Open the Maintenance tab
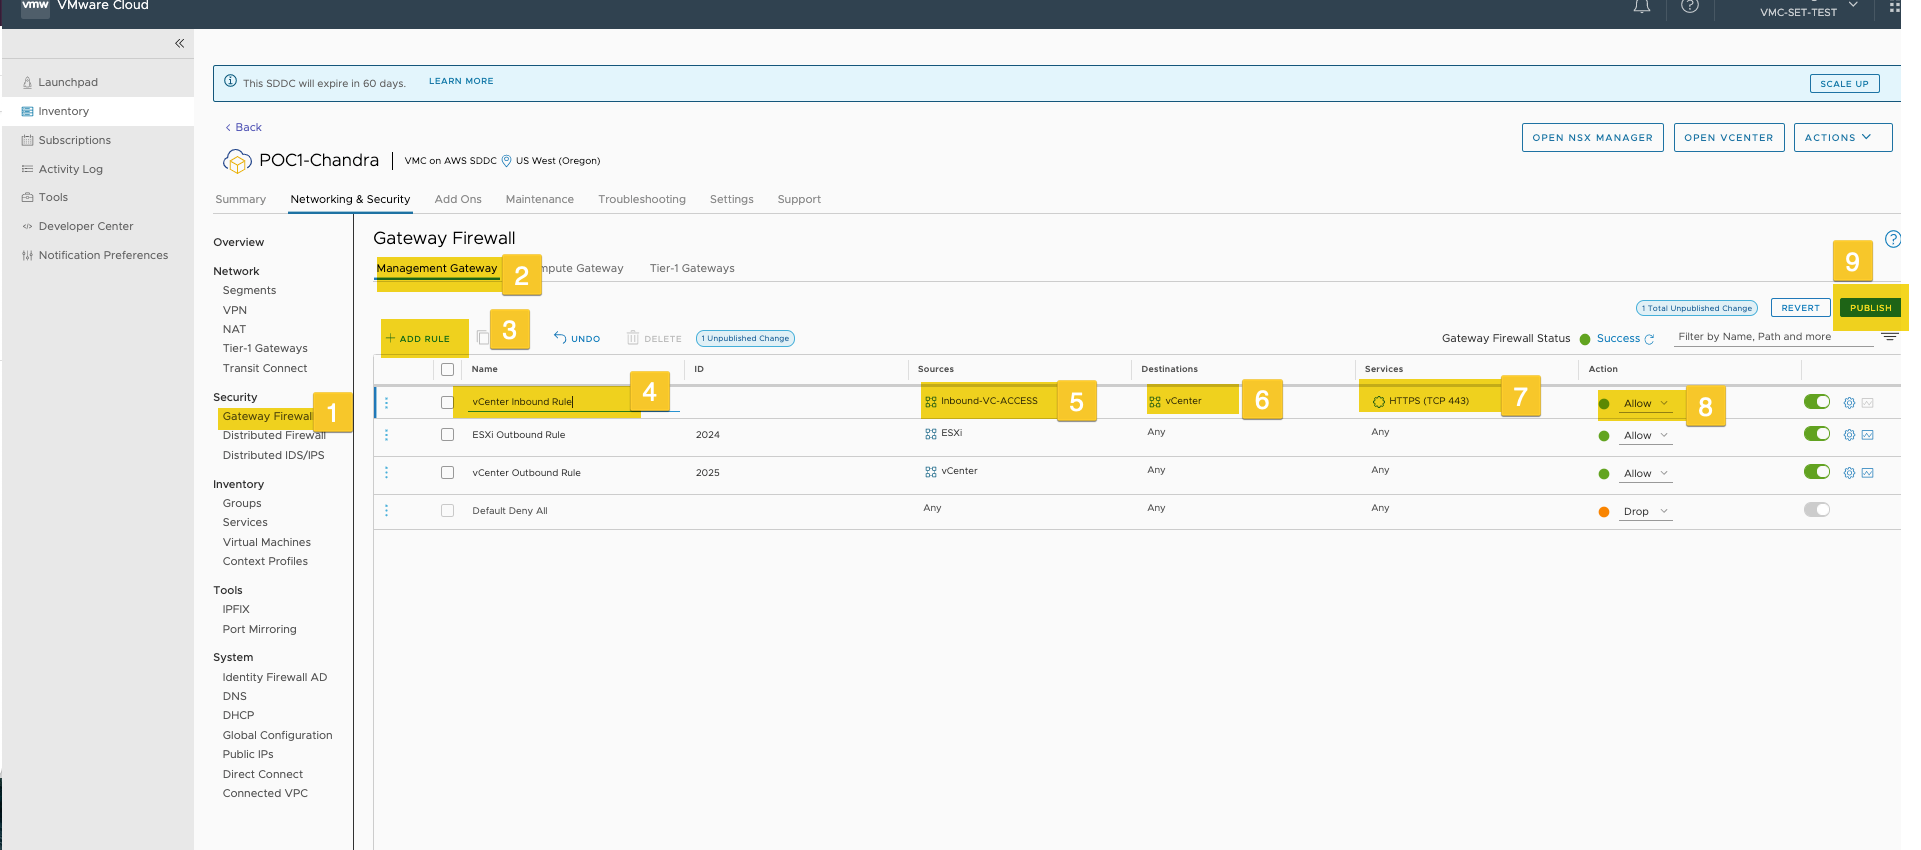 pyautogui.click(x=540, y=200)
